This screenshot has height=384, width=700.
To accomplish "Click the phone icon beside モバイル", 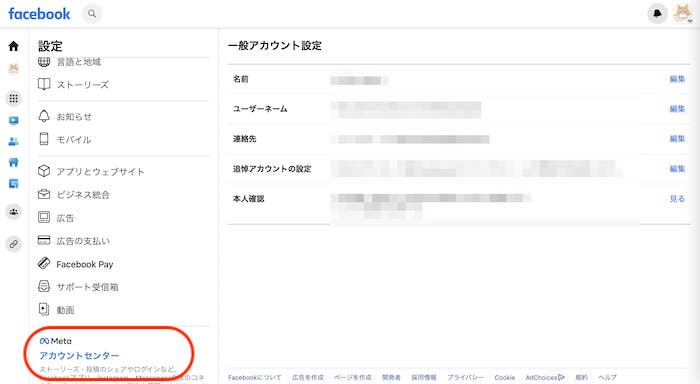I will (44, 139).
